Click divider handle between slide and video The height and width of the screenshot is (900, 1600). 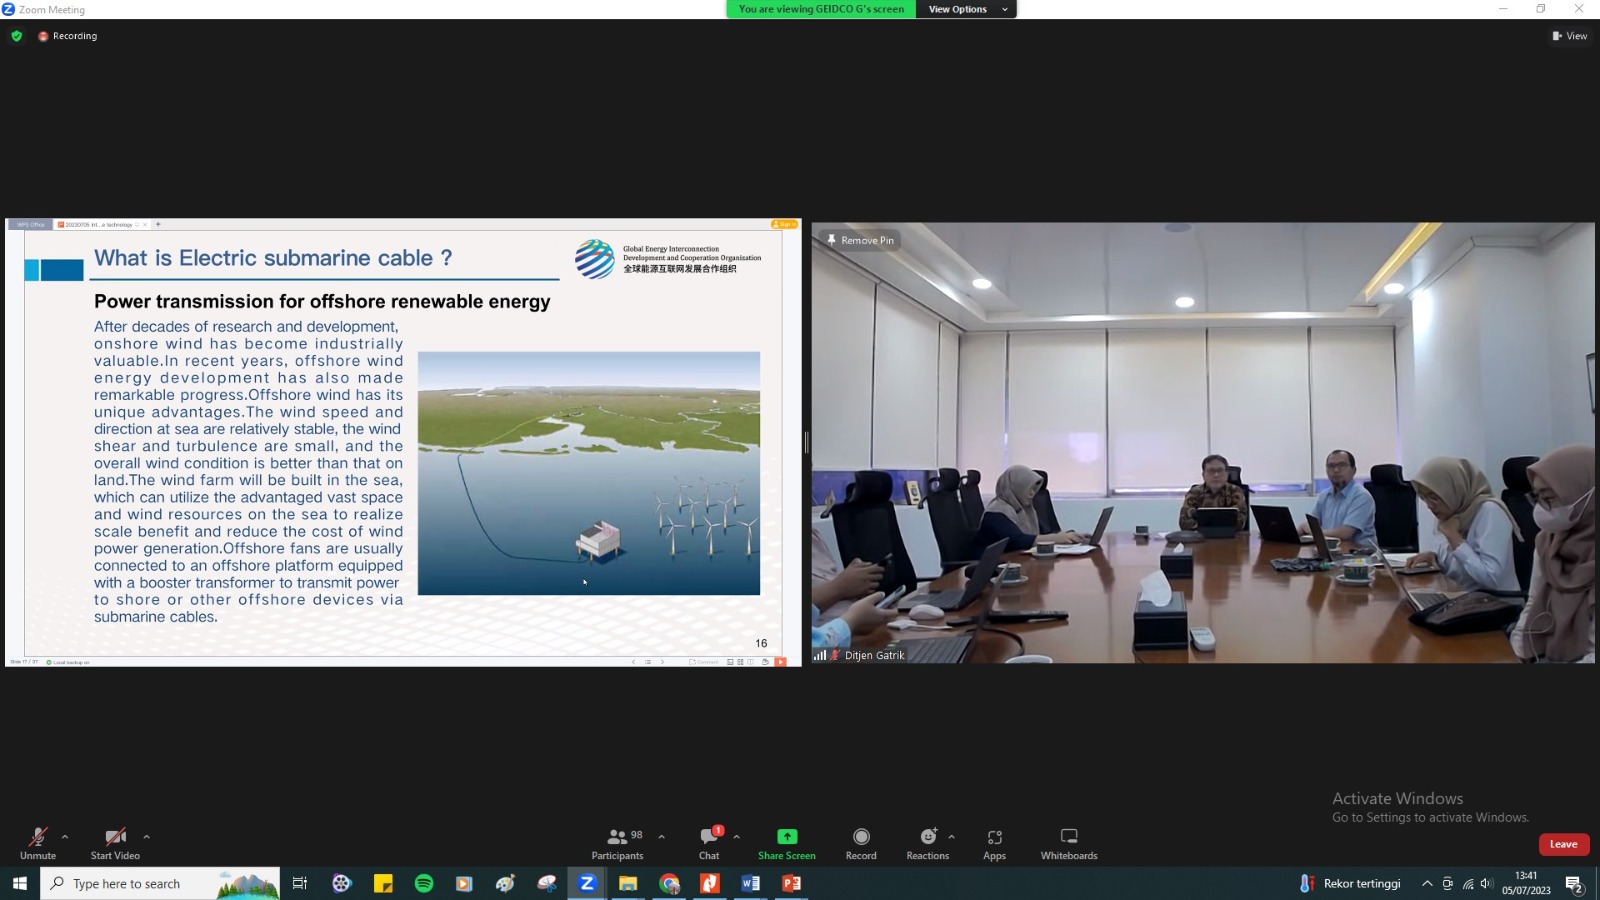[806, 442]
